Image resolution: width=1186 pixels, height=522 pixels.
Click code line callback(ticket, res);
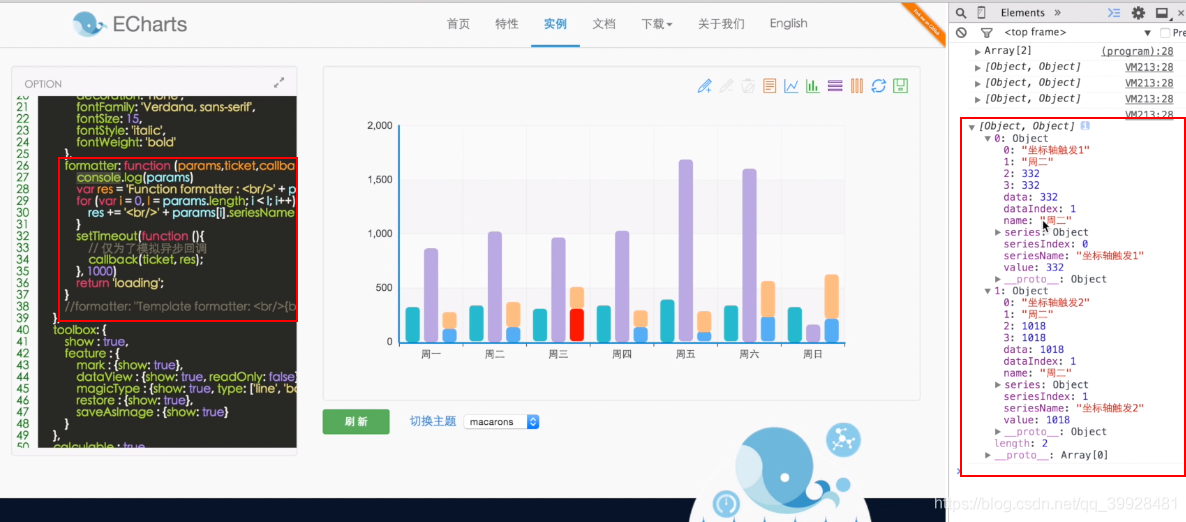pyautogui.click(x=146, y=259)
